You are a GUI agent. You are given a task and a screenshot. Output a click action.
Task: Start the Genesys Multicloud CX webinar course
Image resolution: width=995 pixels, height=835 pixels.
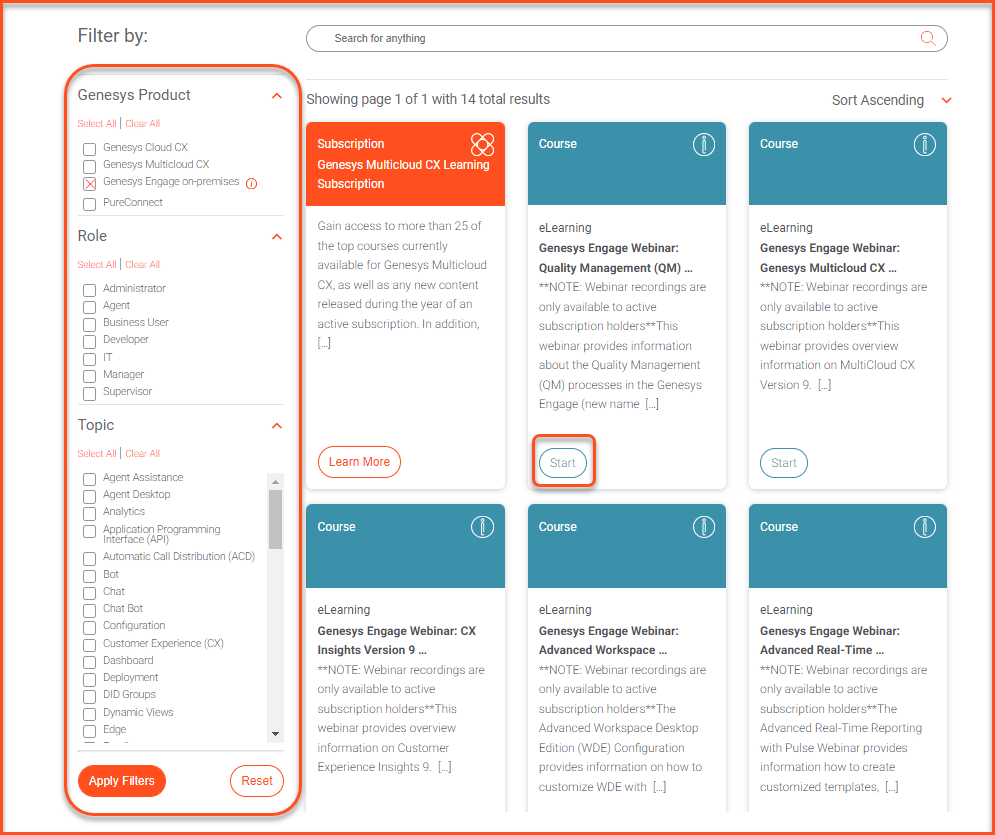[x=784, y=463]
